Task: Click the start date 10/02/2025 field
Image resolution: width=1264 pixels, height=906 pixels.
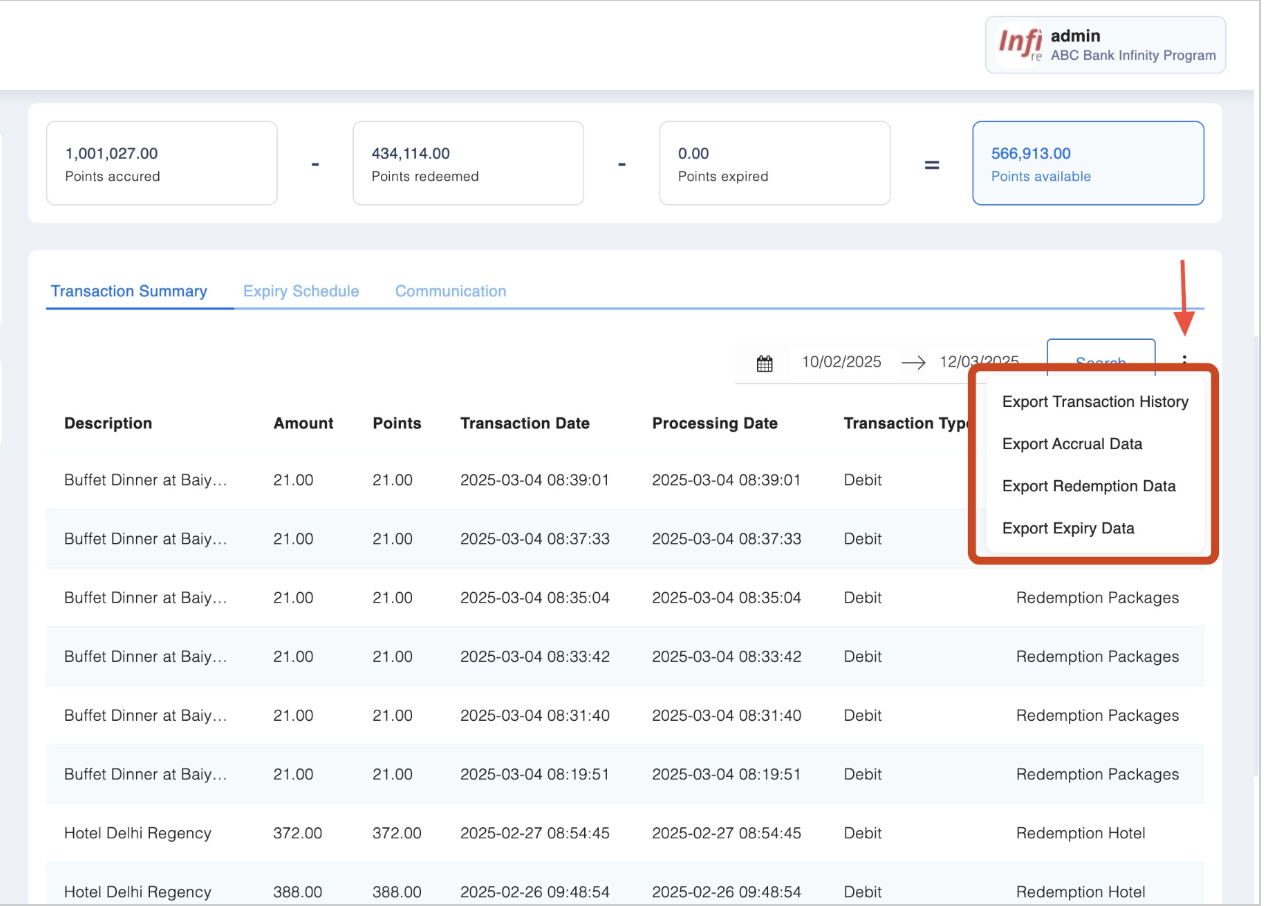Action: (x=841, y=362)
